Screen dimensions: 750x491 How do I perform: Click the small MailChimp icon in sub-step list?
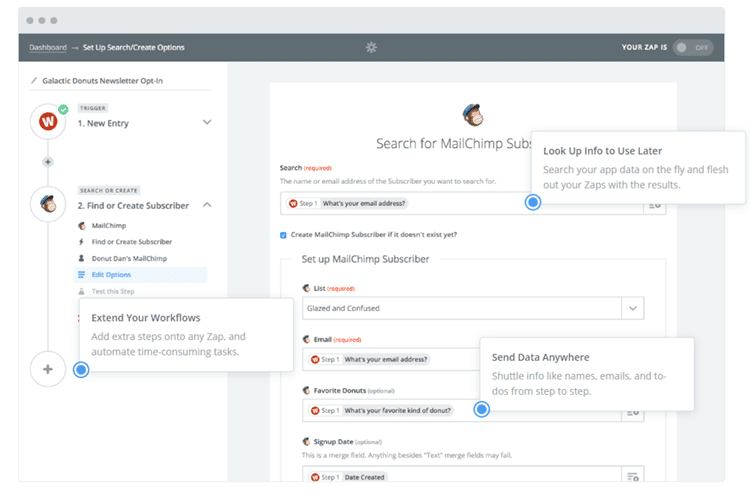point(82,226)
